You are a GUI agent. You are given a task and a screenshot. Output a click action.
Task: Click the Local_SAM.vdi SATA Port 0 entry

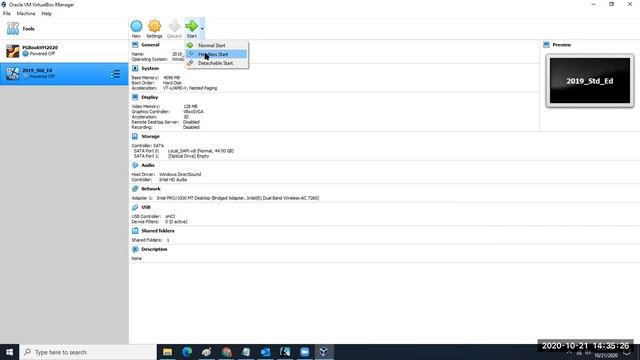(201, 151)
